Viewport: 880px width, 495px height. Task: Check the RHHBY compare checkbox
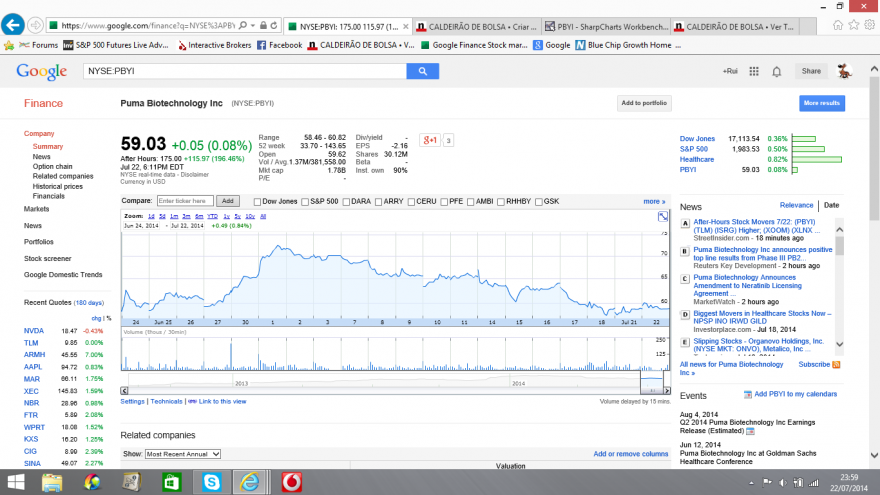coord(501,201)
